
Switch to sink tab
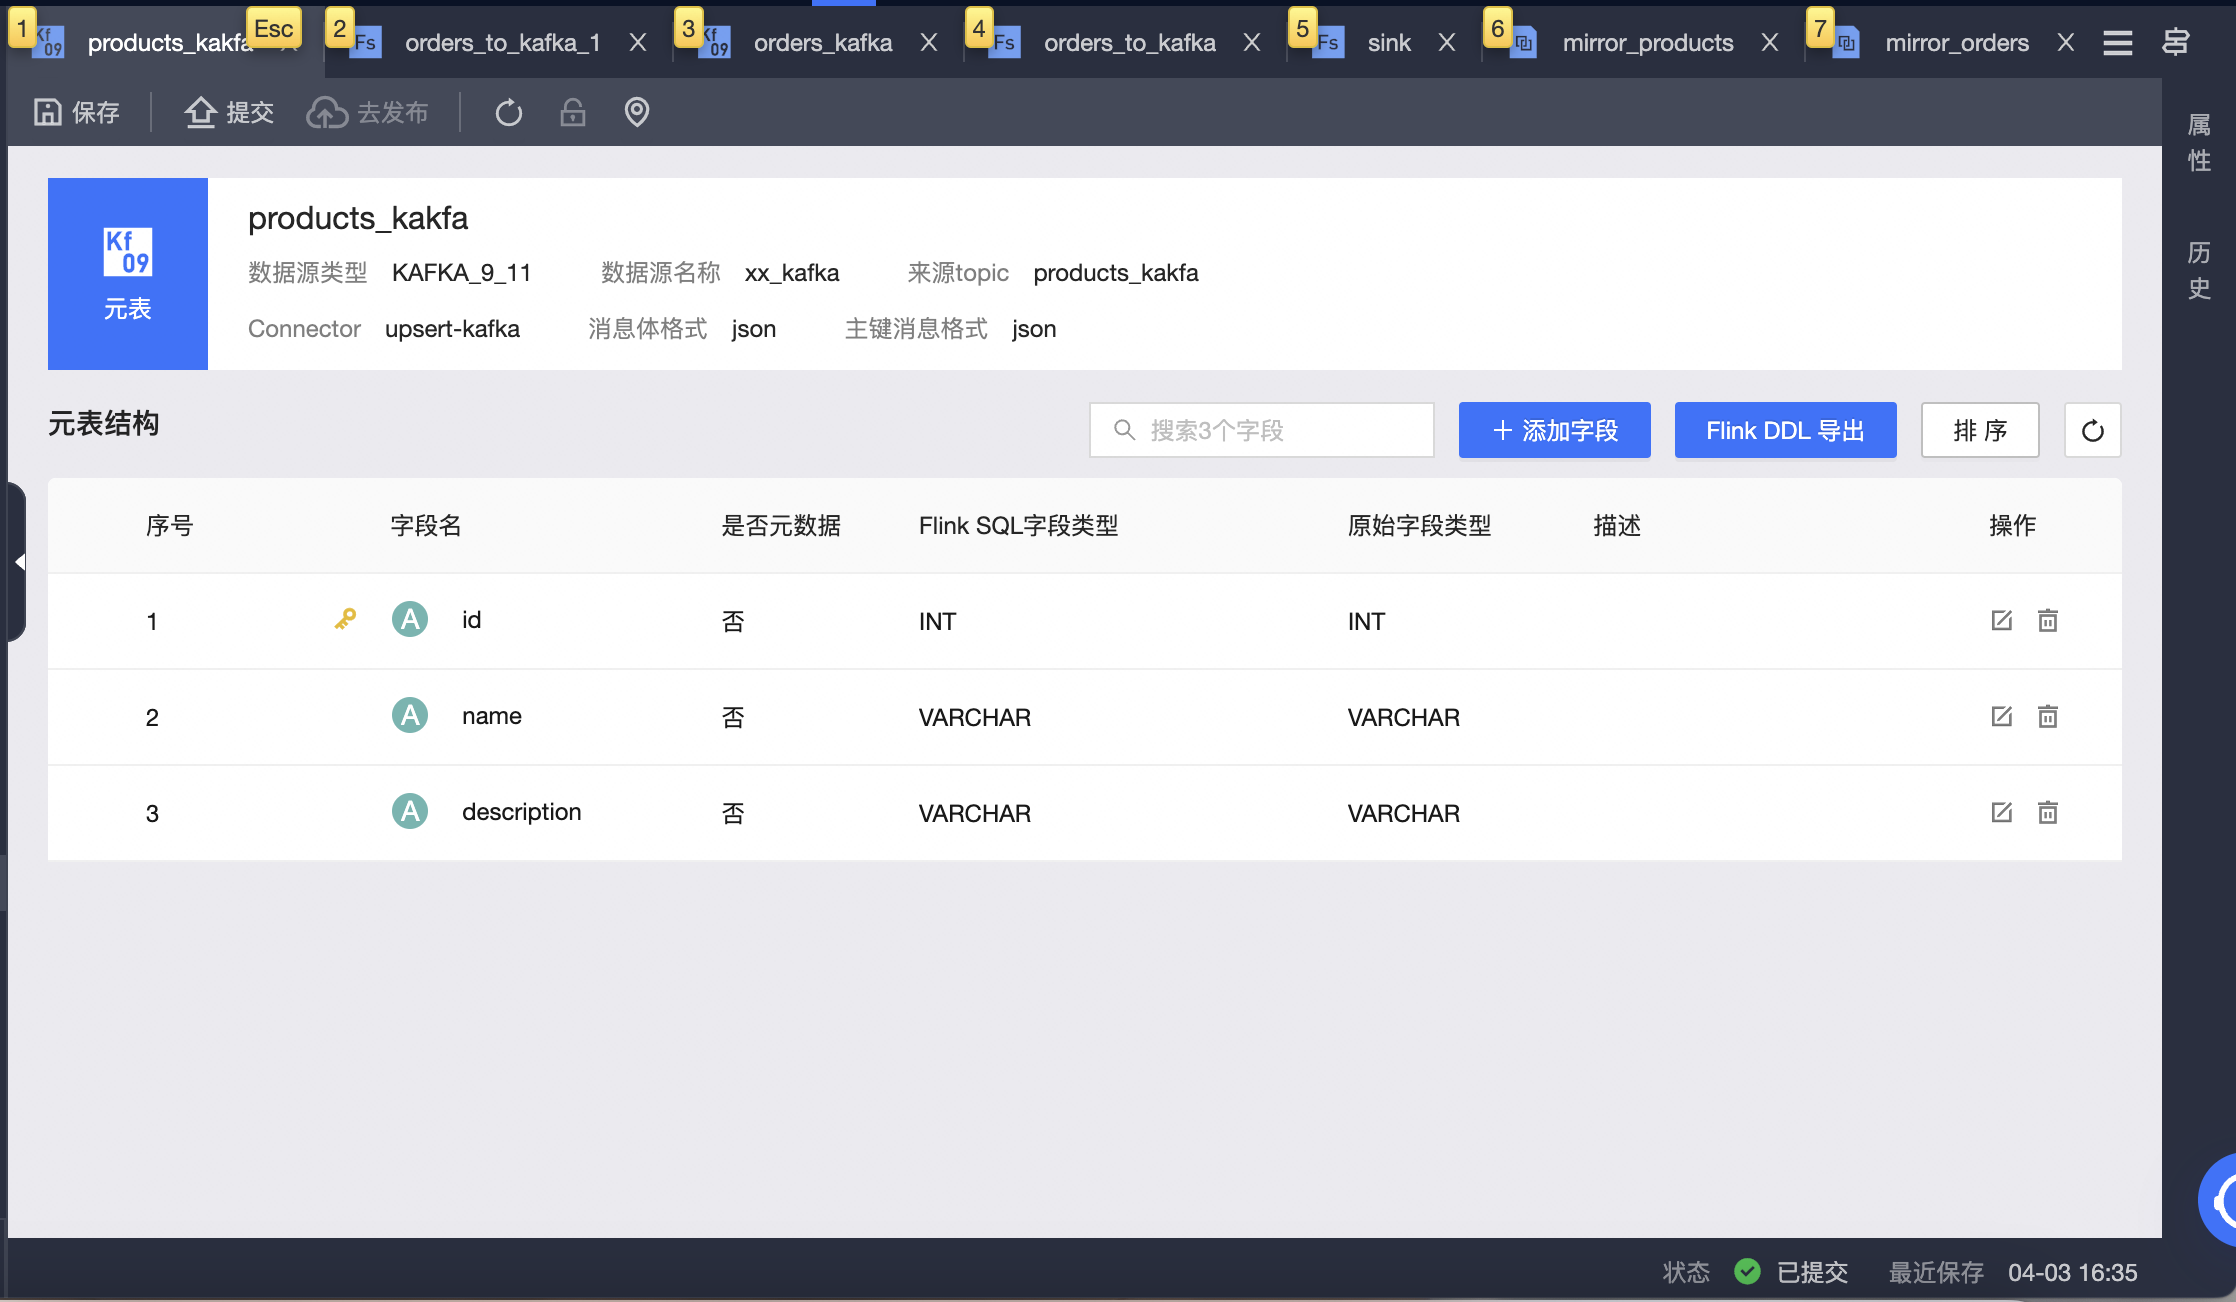point(1389,42)
